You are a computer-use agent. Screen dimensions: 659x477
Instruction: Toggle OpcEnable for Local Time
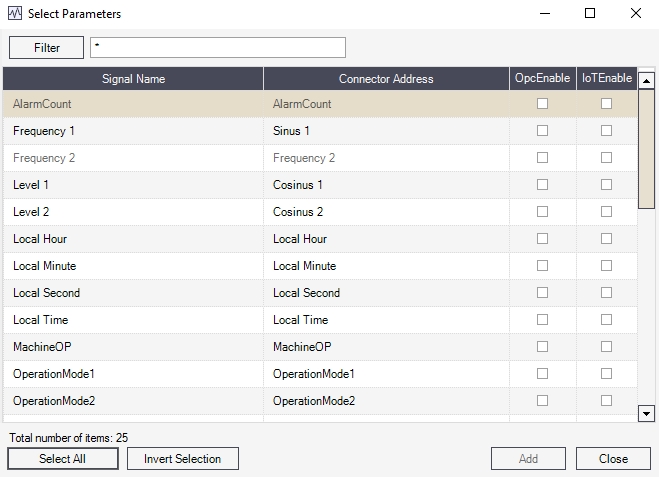(543, 320)
